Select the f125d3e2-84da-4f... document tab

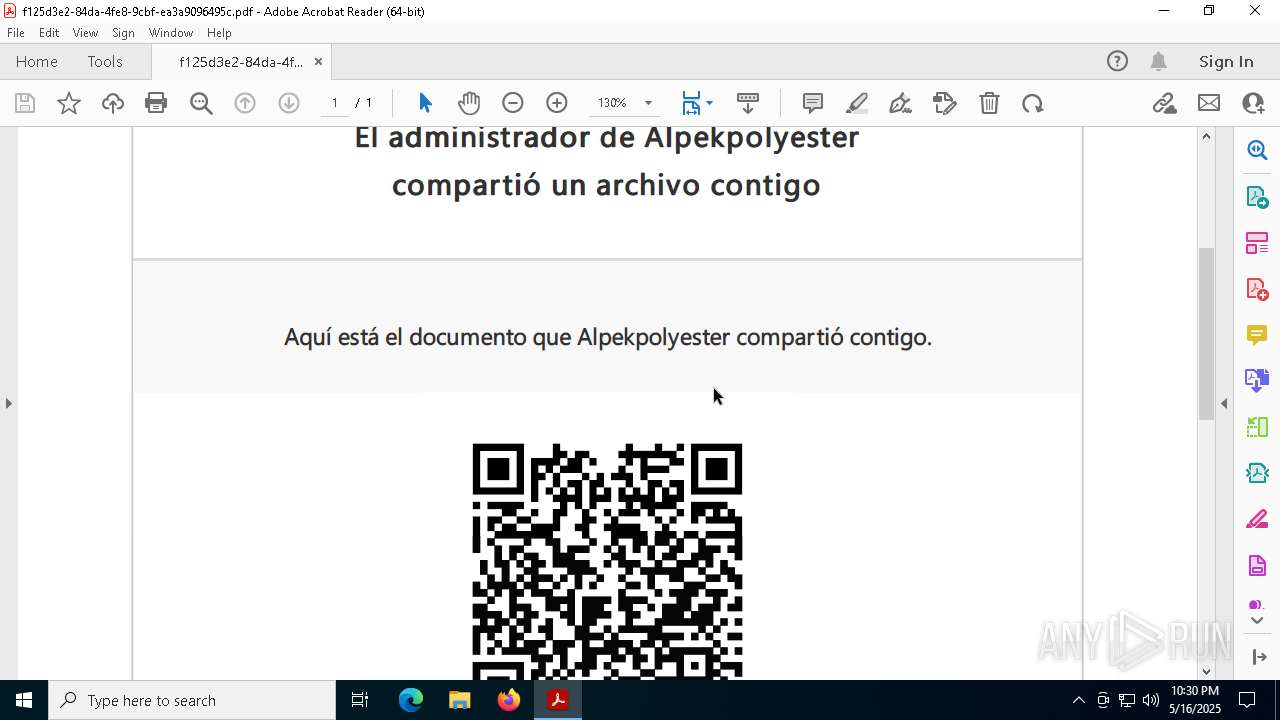pos(241,62)
